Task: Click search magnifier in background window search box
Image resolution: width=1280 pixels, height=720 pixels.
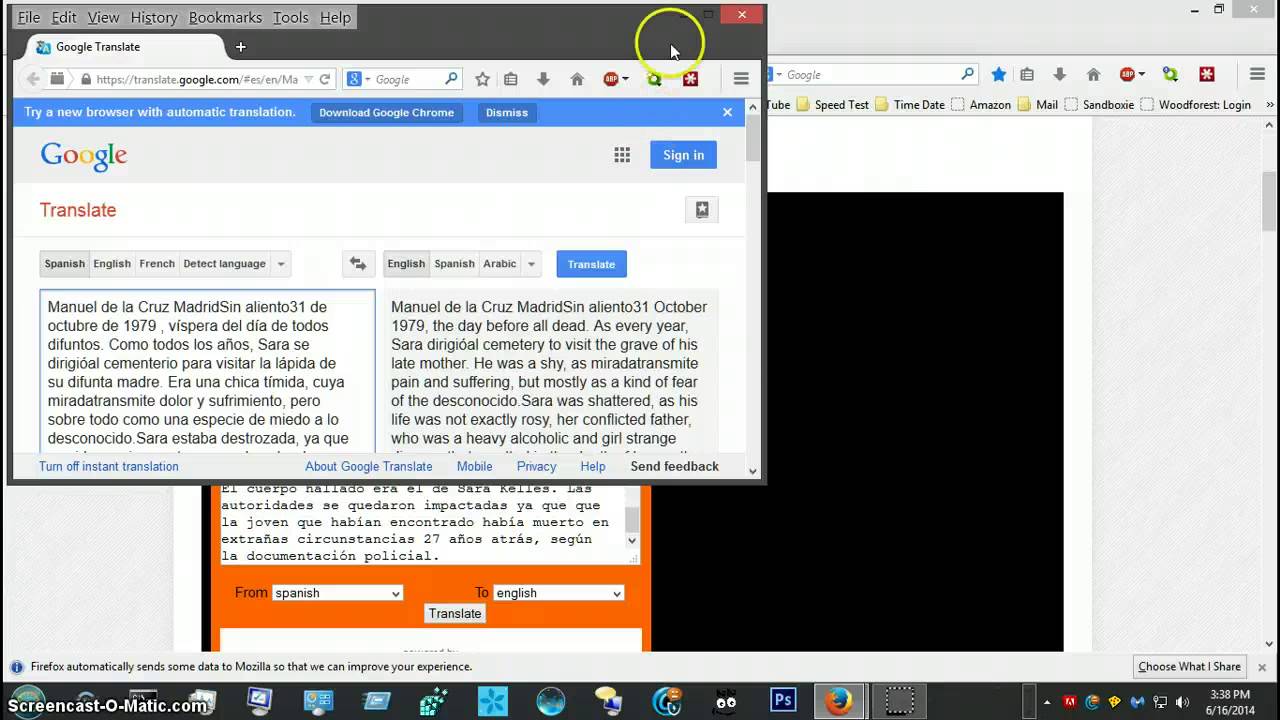Action: click(x=967, y=75)
